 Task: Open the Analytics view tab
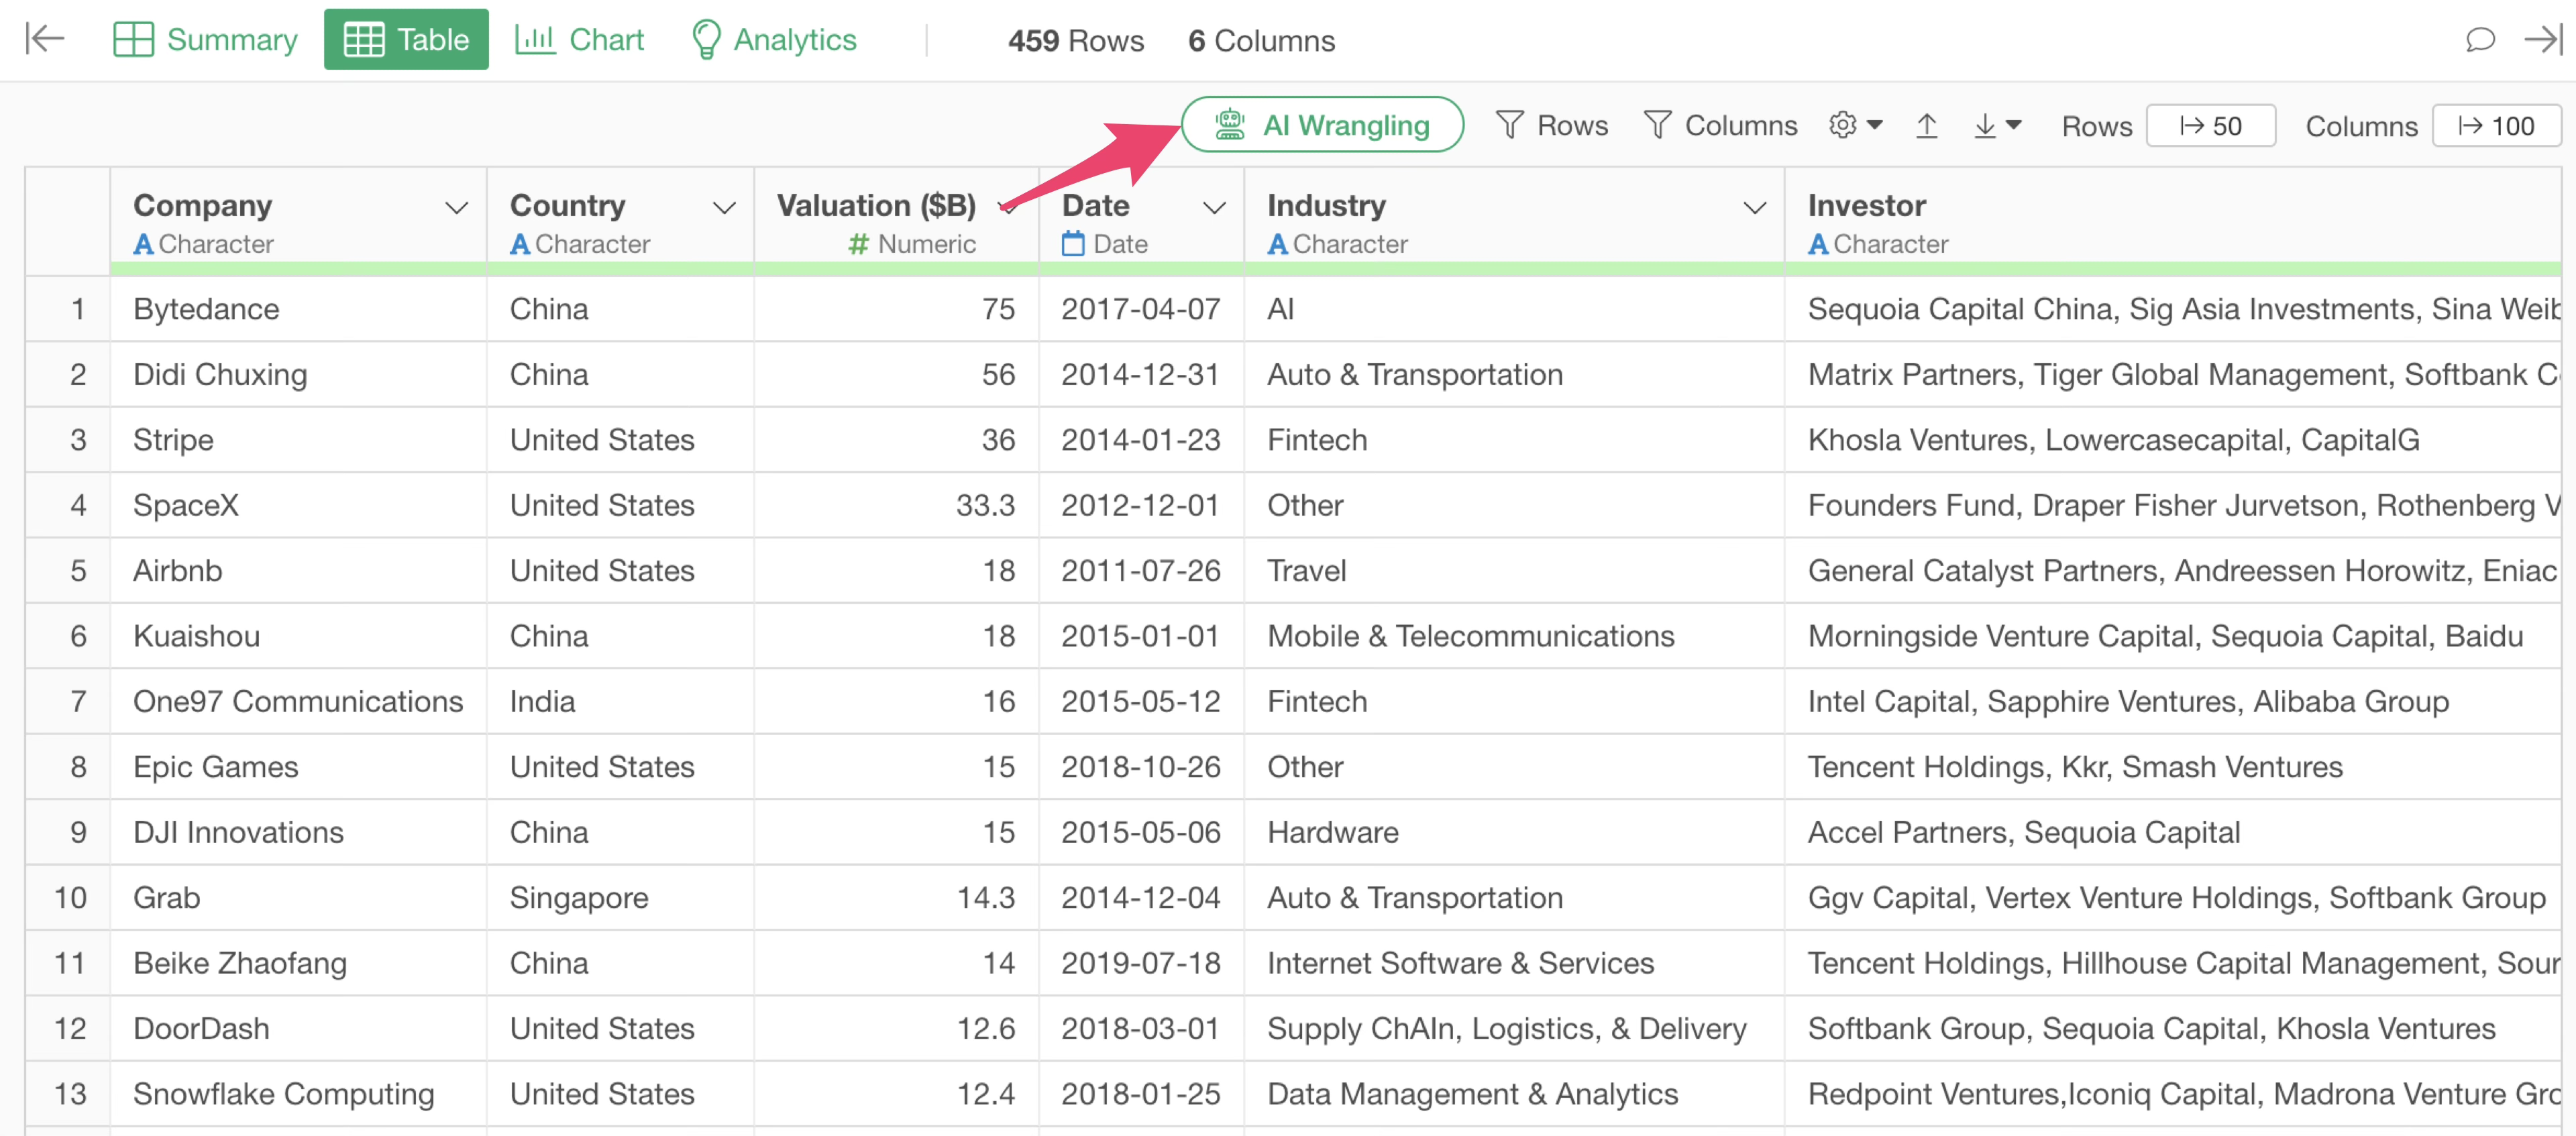774,39
